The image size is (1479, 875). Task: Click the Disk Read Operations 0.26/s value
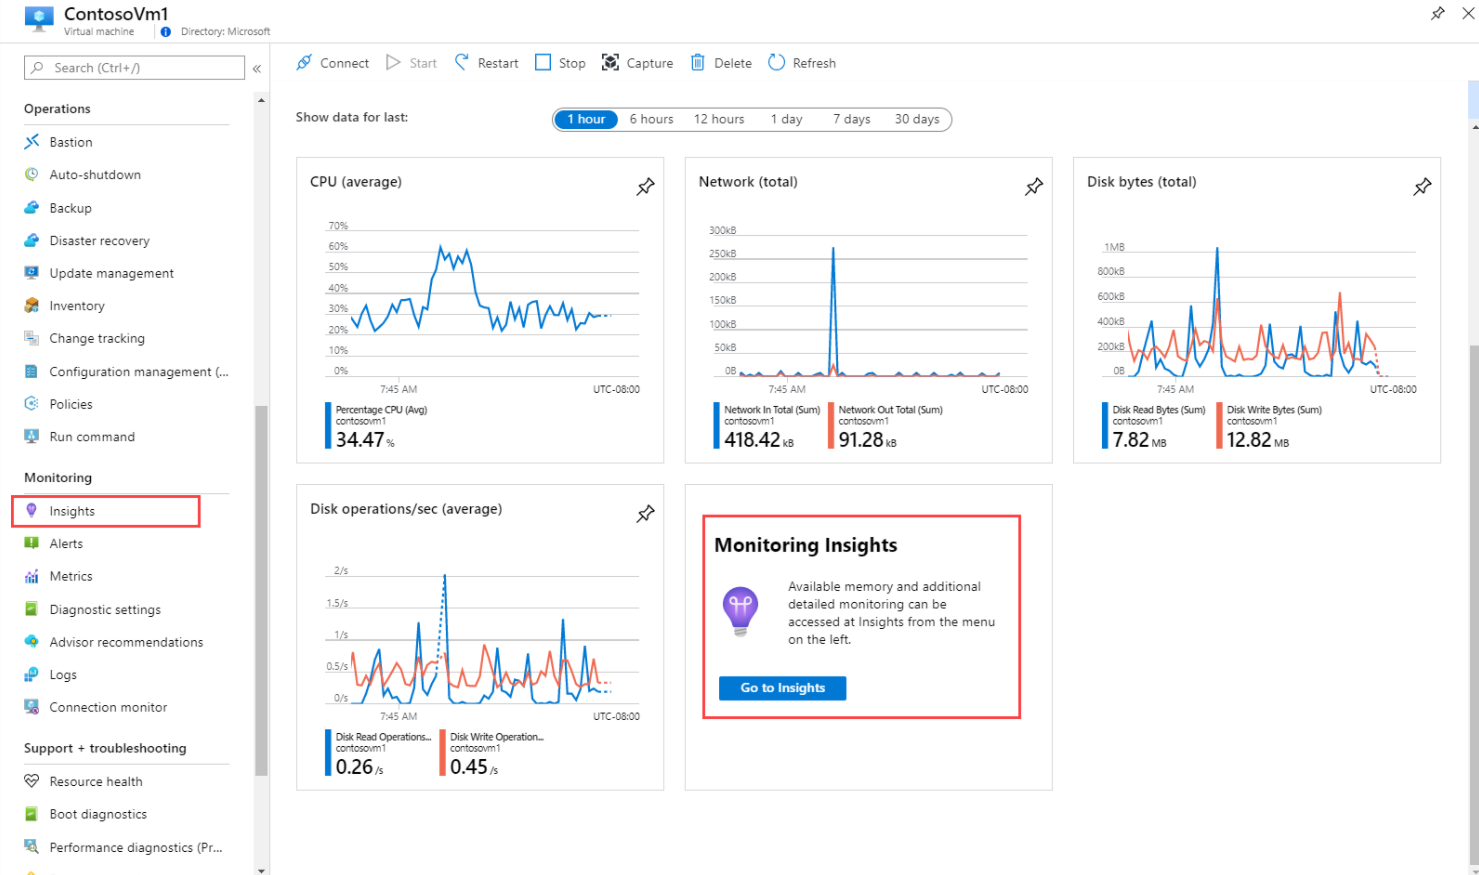click(x=359, y=766)
